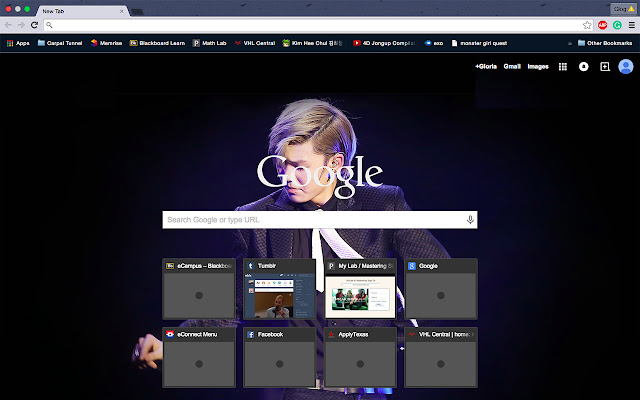Open the exo bookmark
Image resolution: width=640 pixels, height=400 pixels.
point(434,43)
